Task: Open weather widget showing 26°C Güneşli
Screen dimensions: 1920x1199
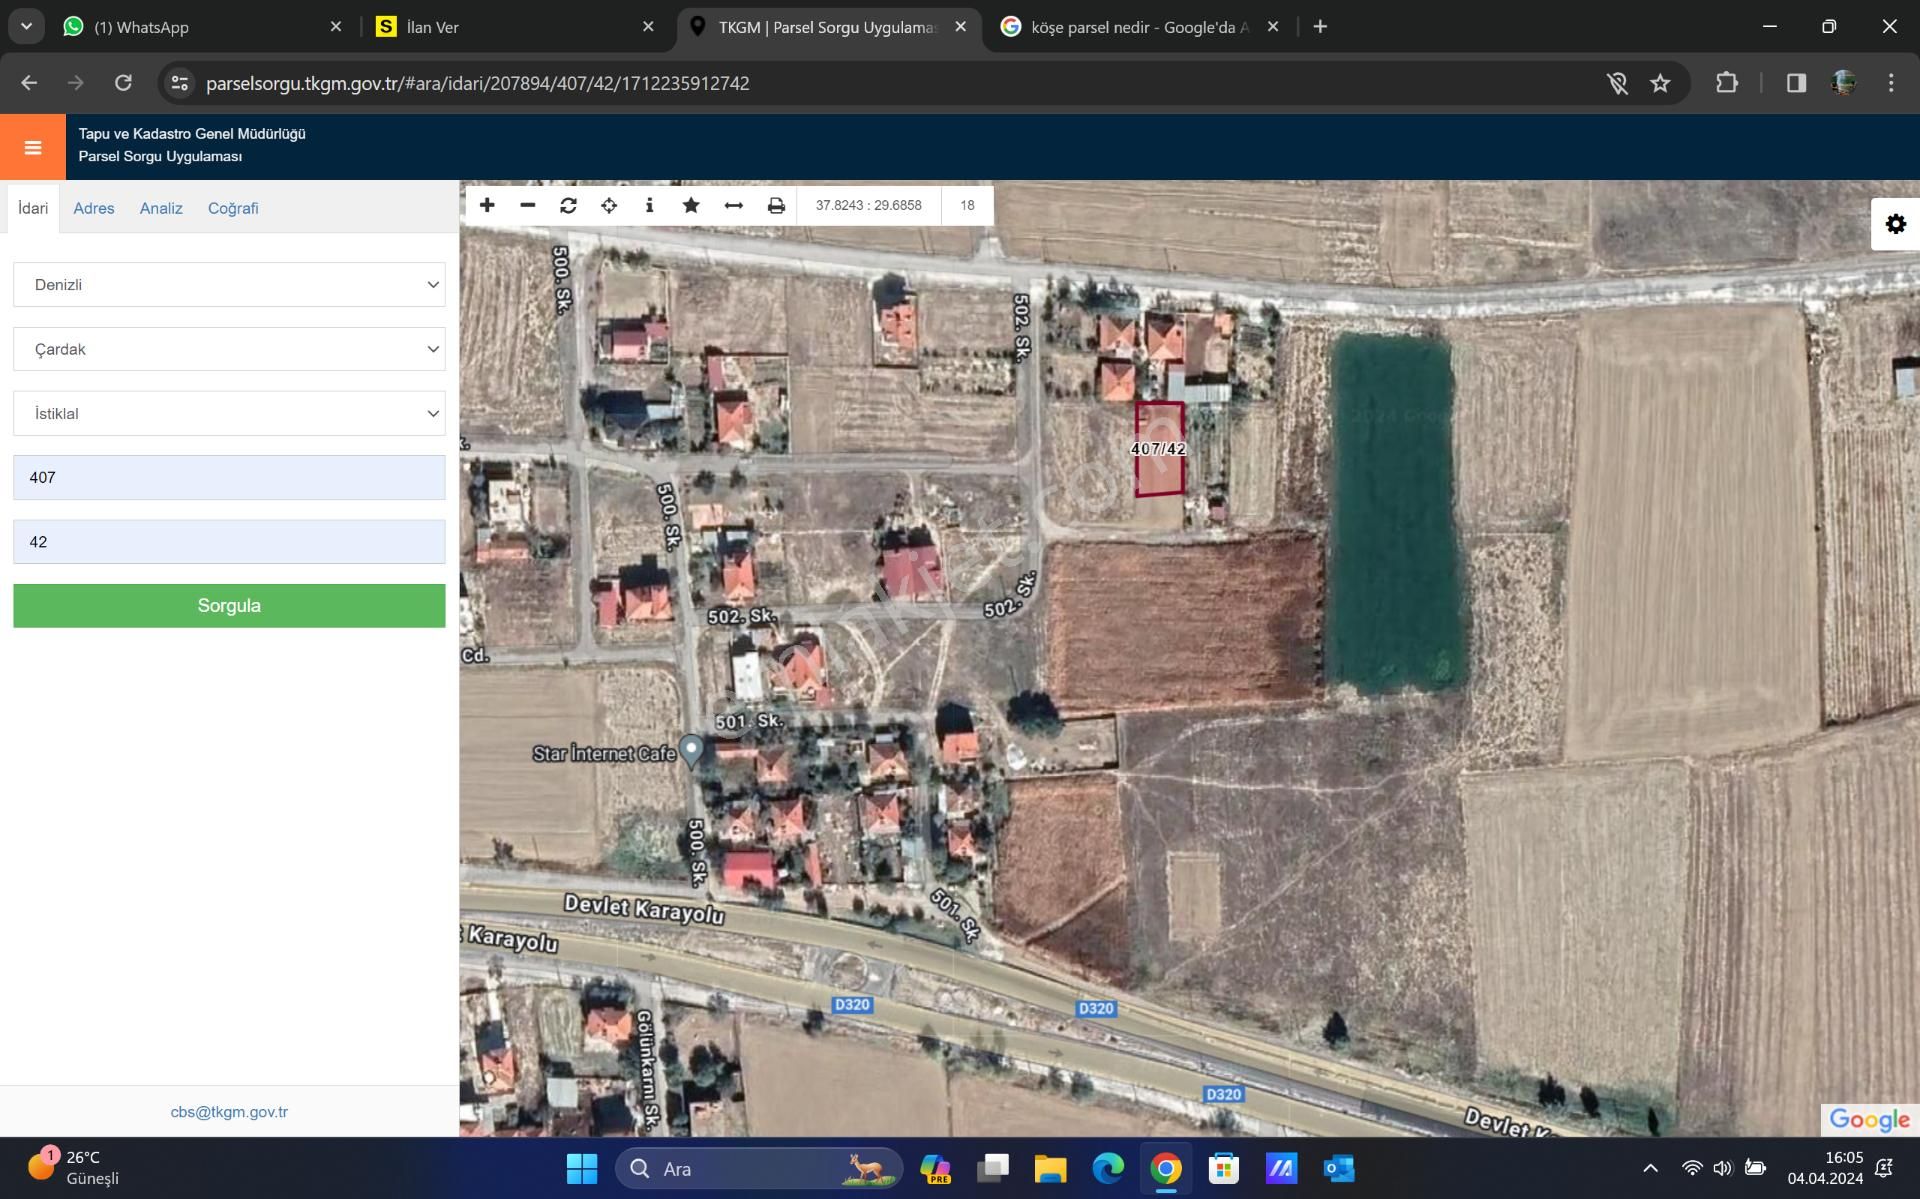Action: click(x=72, y=1168)
